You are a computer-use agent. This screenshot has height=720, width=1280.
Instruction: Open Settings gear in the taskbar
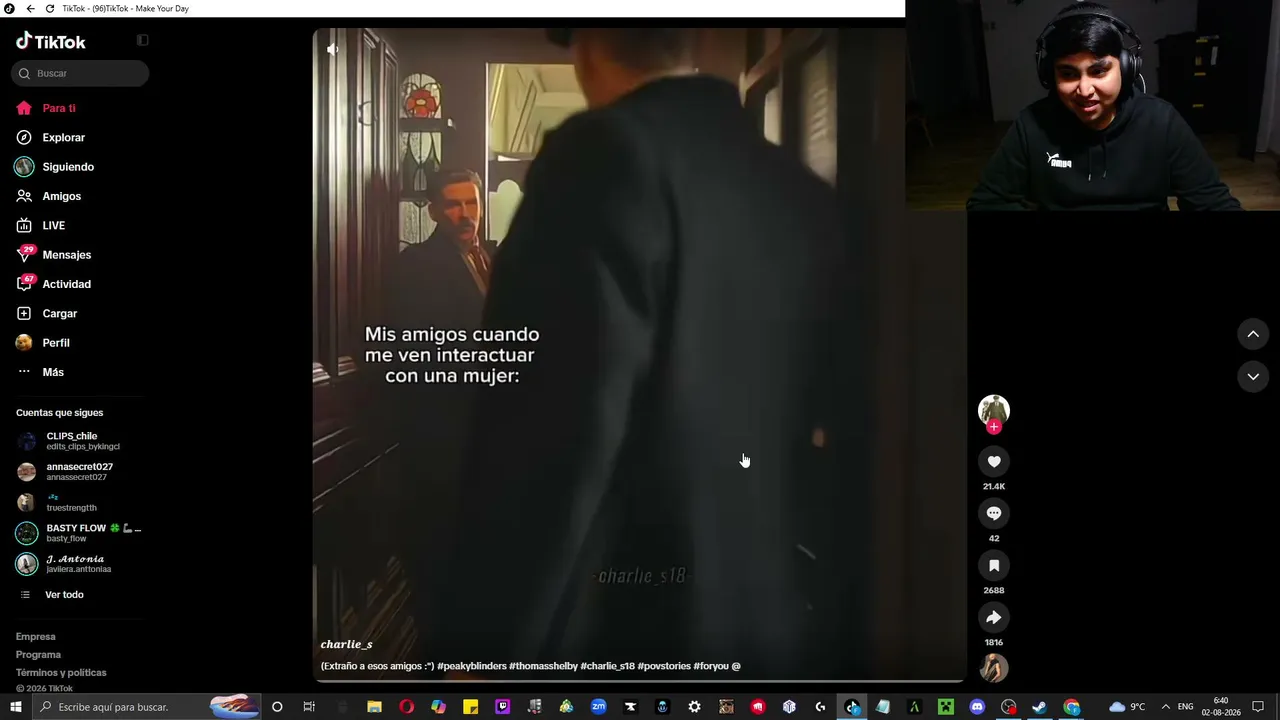[694, 707]
